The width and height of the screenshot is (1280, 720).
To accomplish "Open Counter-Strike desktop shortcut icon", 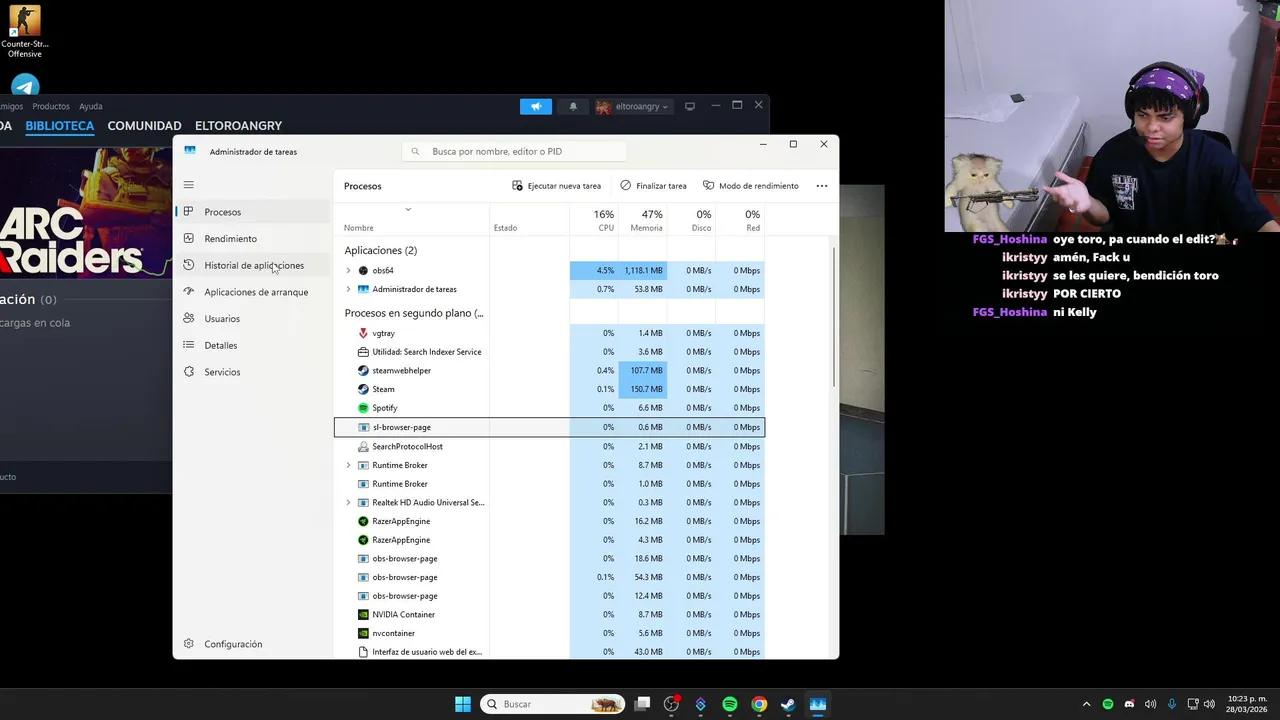I will (25, 31).
